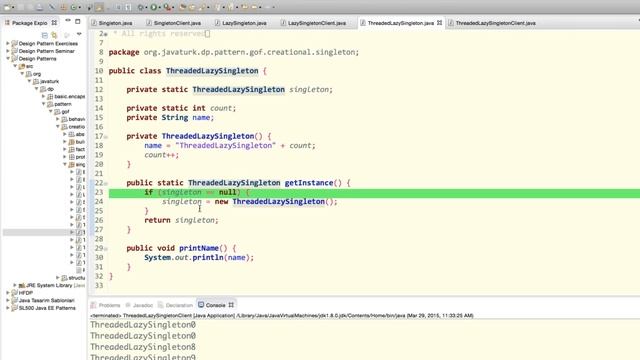This screenshot has width=640, height=360.
Task: Switch to ThreadedLazySingletonClient.java tab
Action: (x=492, y=23)
